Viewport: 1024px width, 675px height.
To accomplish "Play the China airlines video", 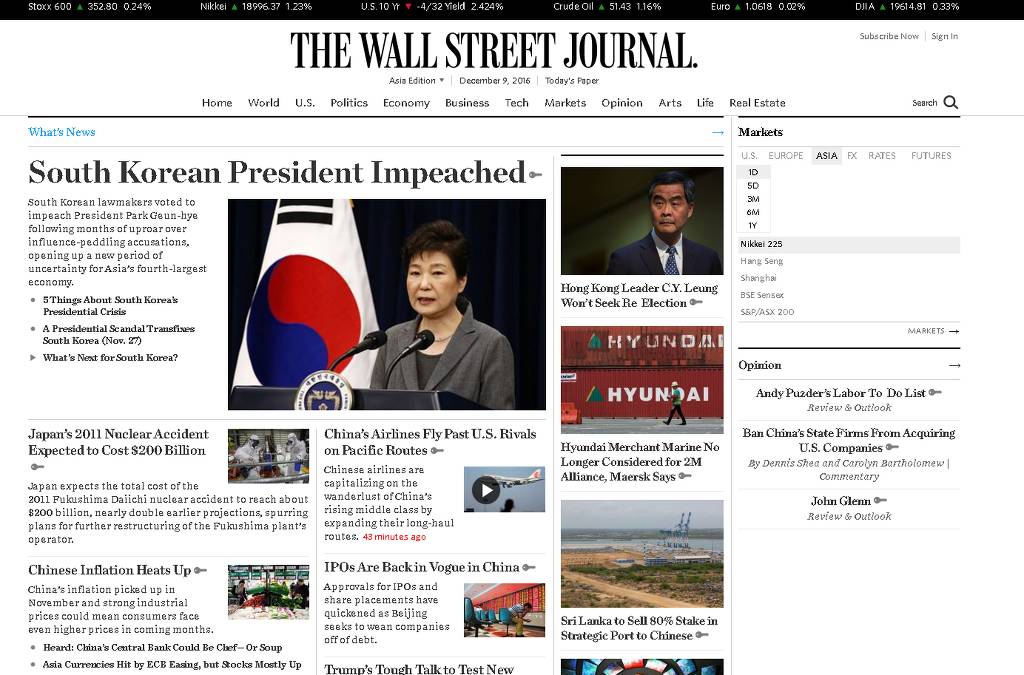I will [x=486, y=490].
